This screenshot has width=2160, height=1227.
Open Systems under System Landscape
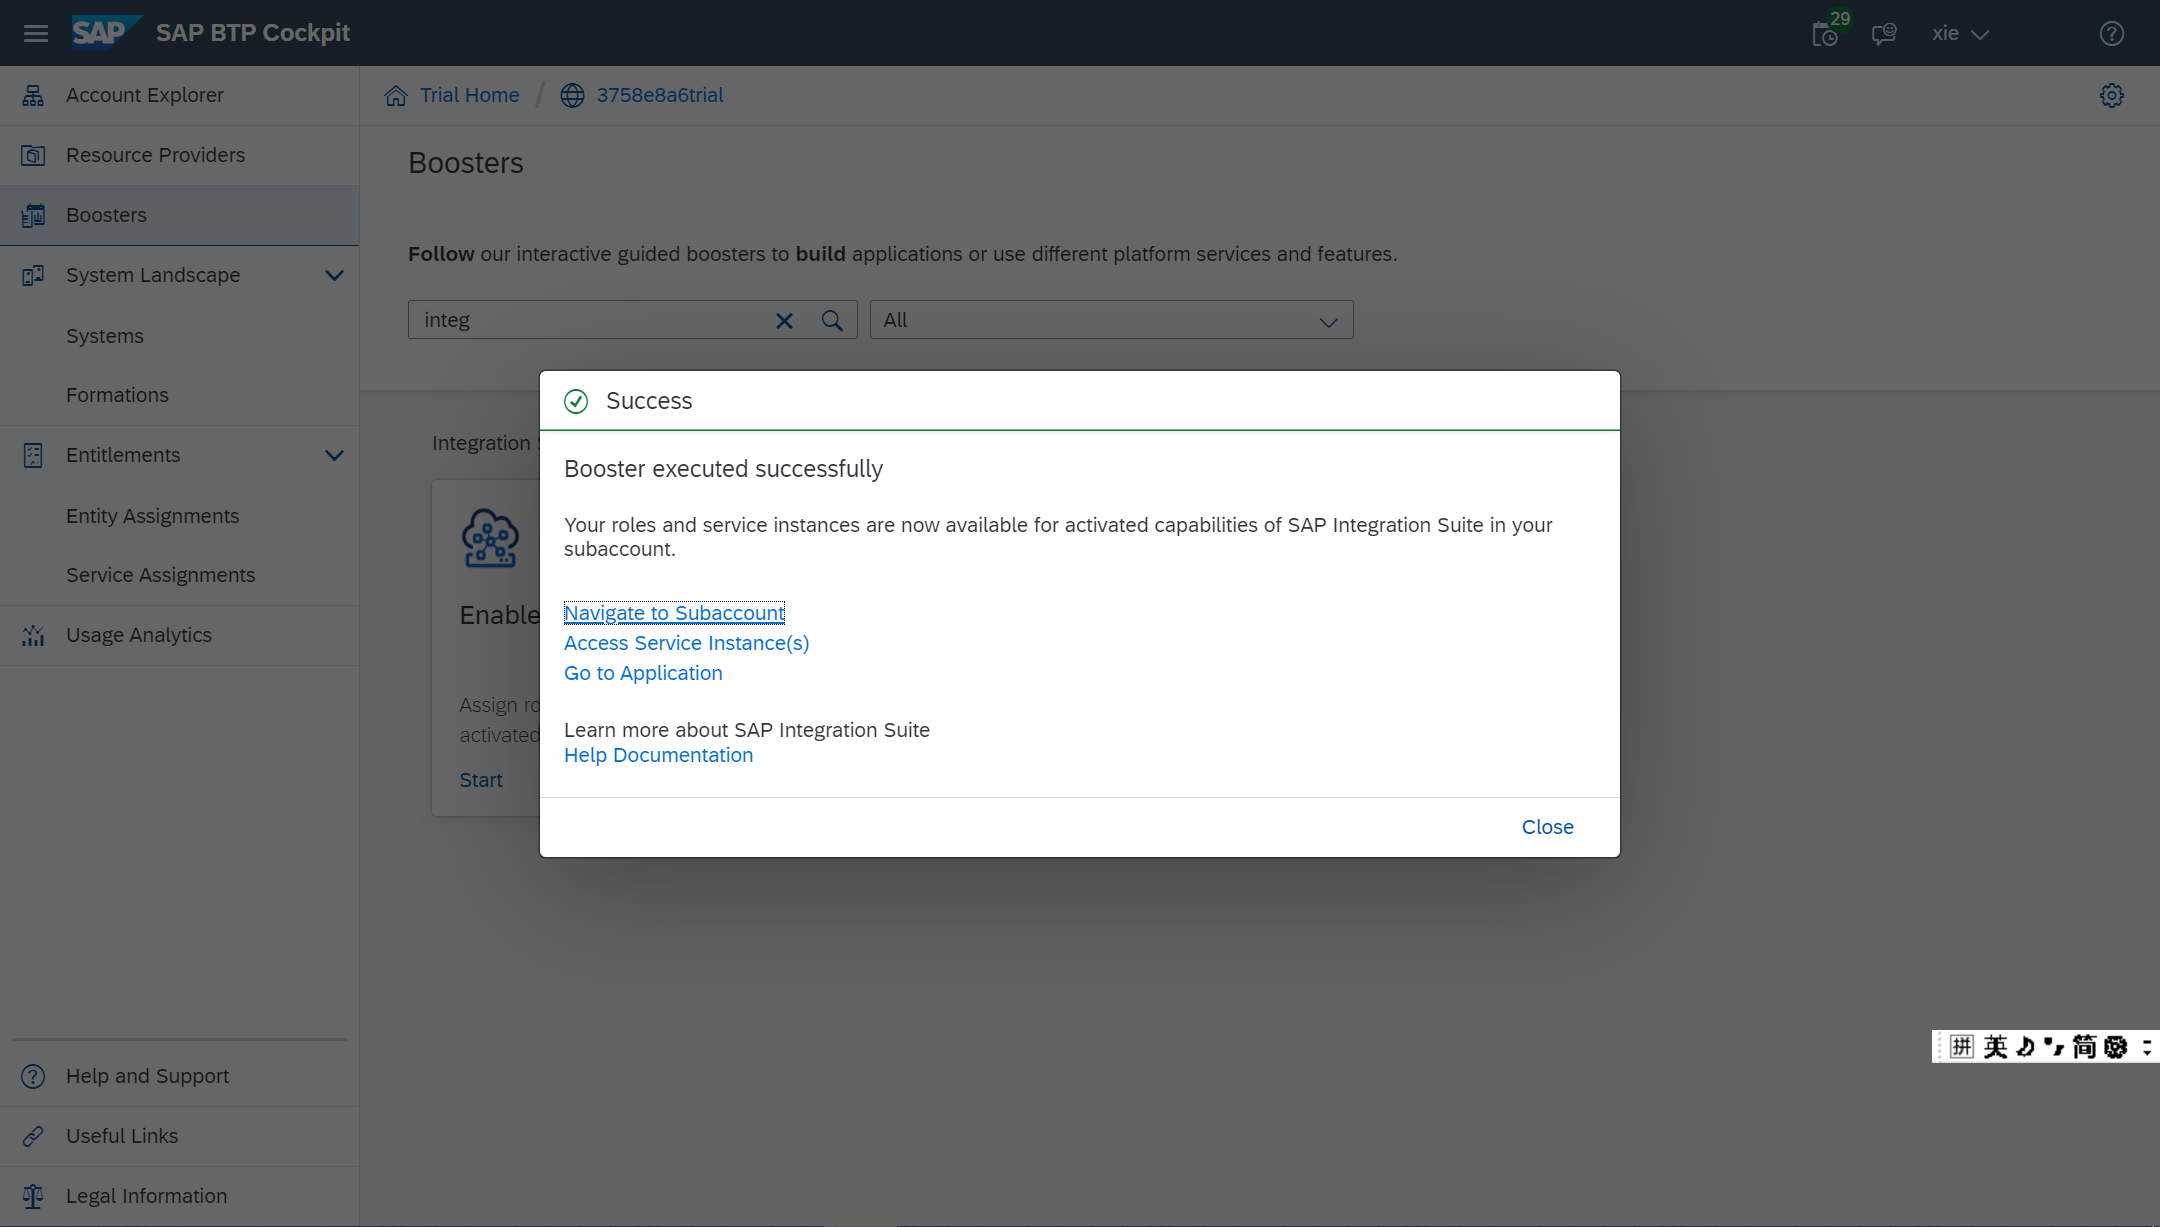(180, 336)
